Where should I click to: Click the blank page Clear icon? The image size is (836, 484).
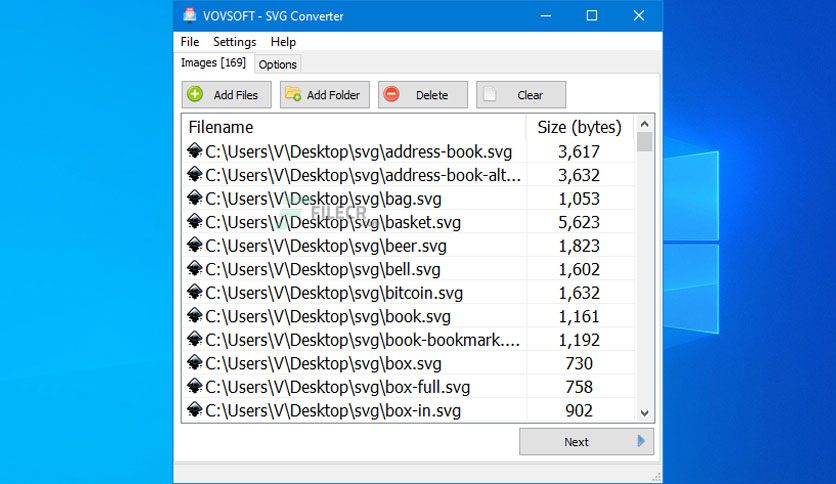coord(489,94)
